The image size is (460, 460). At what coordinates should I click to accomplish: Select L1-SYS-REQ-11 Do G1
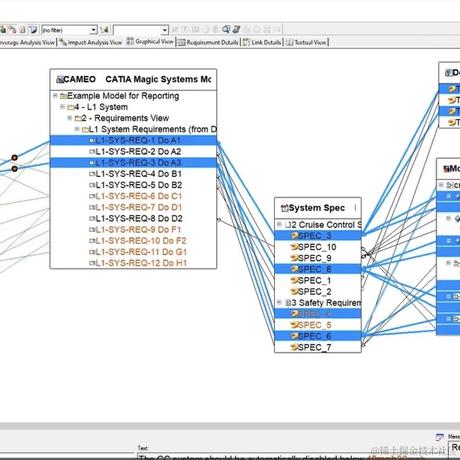click(x=133, y=252)
